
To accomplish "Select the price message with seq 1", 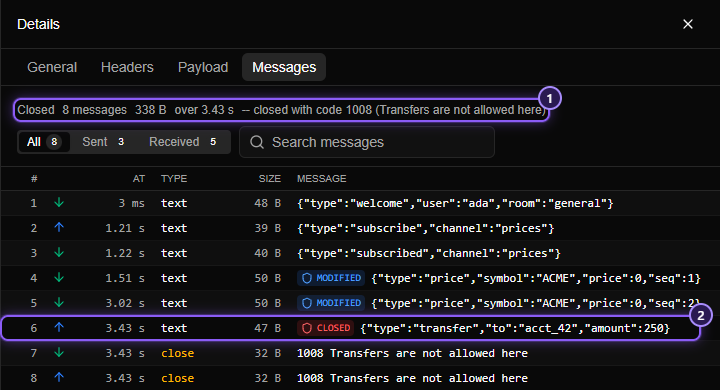I will click(x=536, y=278).
